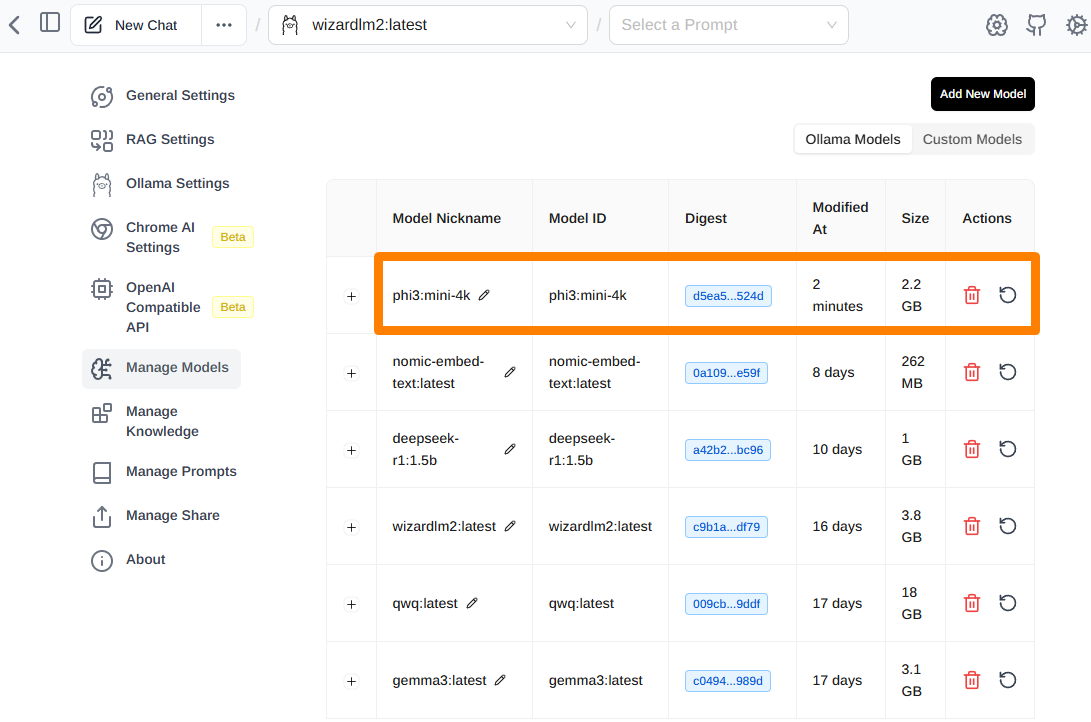The height and width of the screenshot is (722, 1091).
Task: Edit the deepseek-r1:1.5b nickname pencil
Action: click(510, 450)
